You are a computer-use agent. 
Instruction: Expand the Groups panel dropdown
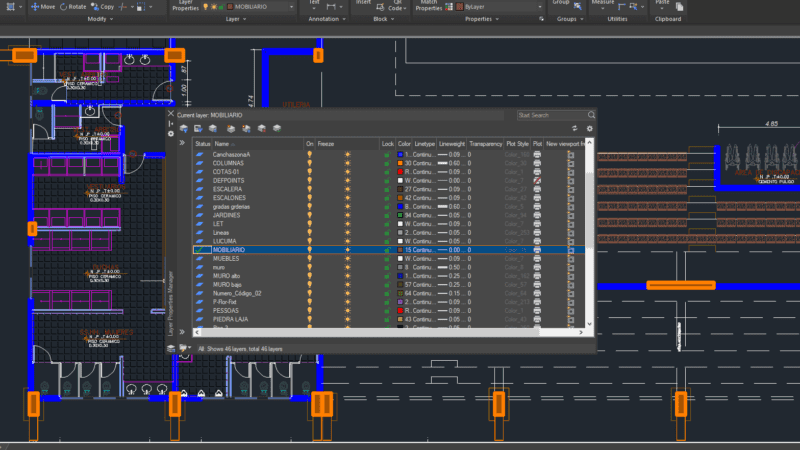click(570, 19)
